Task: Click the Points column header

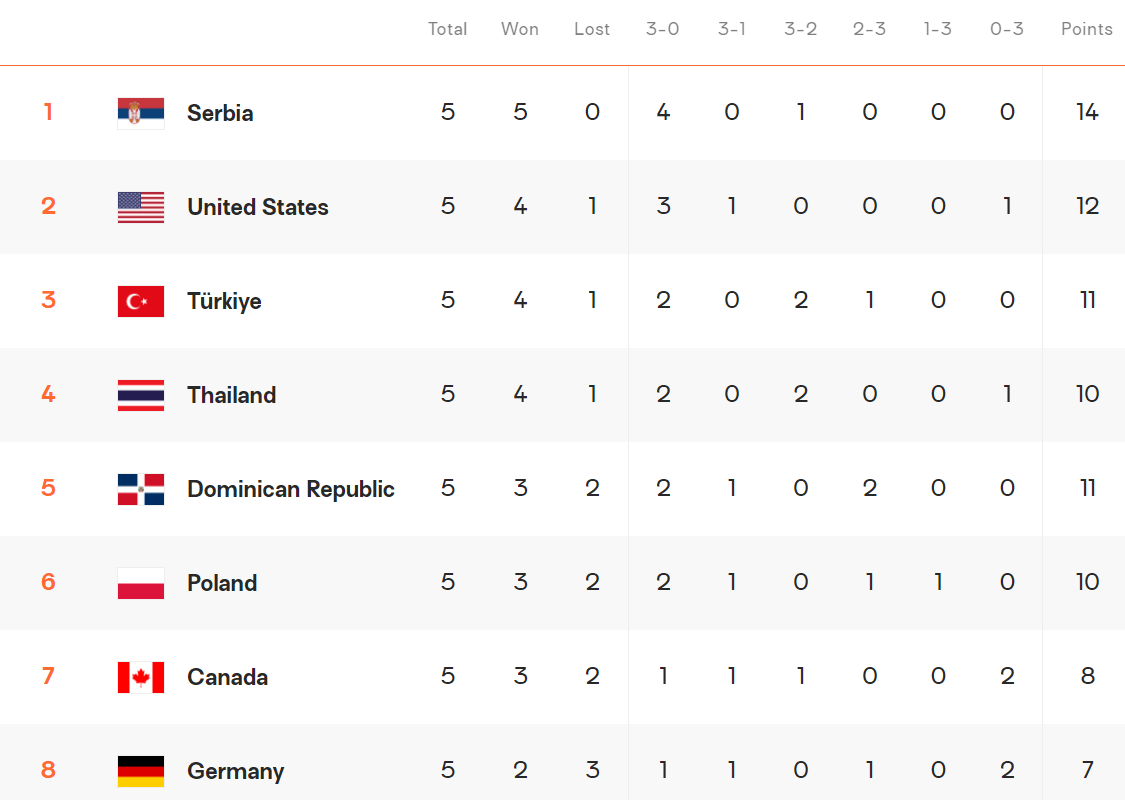Action: pyautogui.click(x=1086, y=29)
